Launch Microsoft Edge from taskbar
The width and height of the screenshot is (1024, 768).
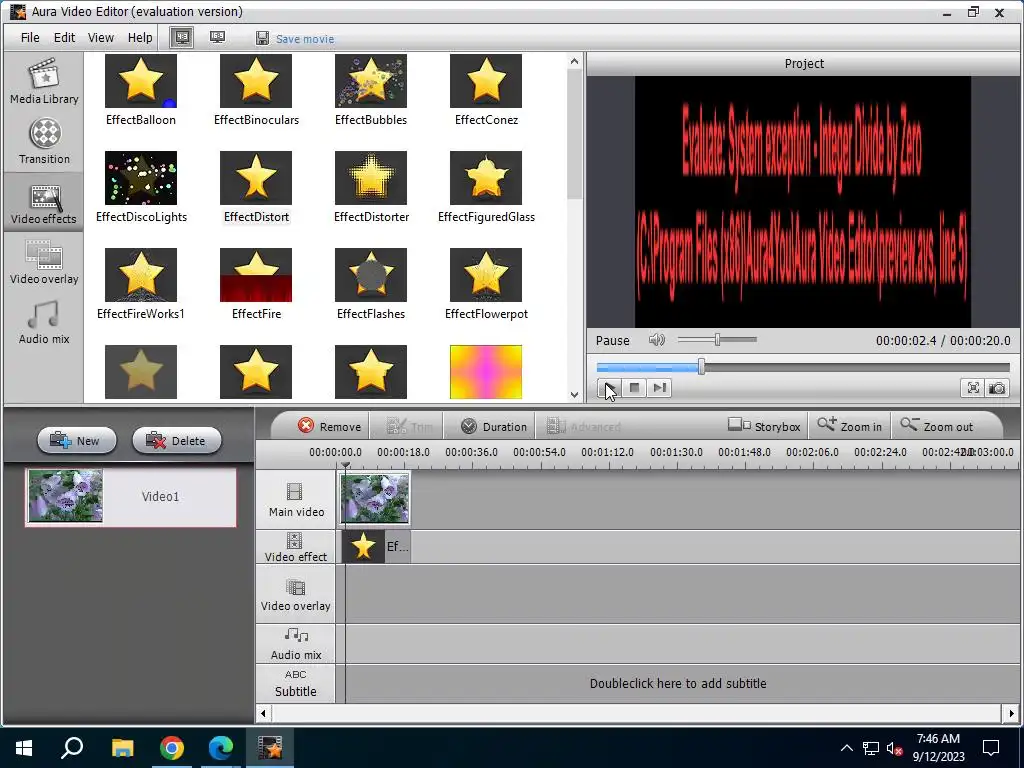221,748
